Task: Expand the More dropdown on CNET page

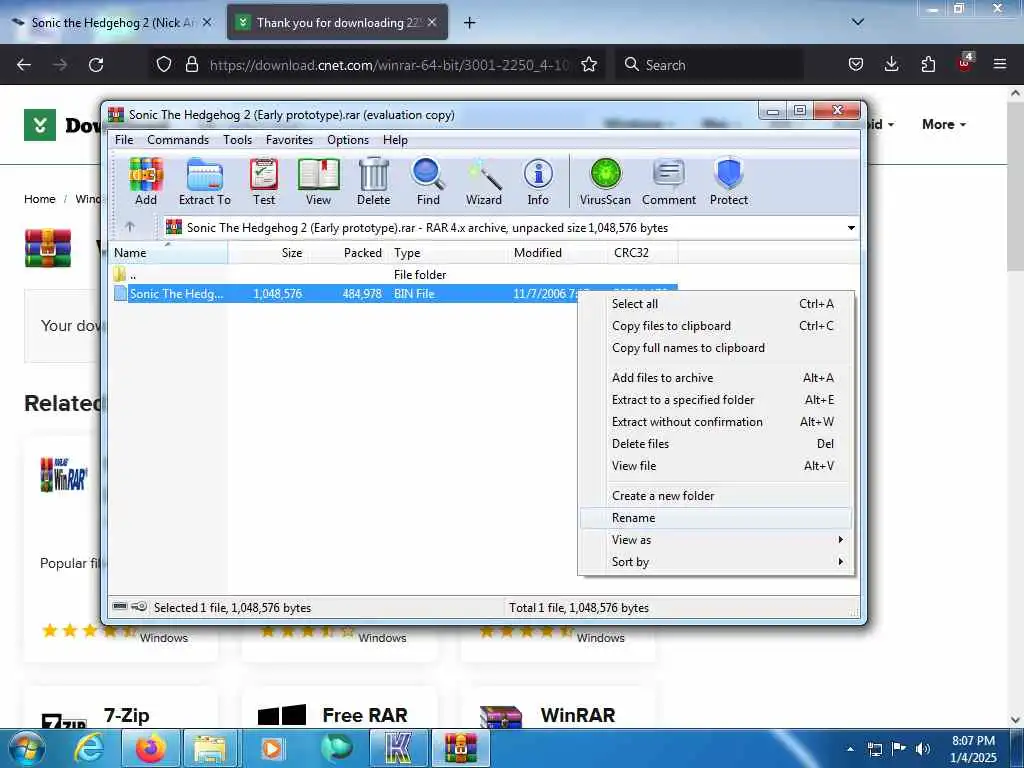Action: pos(944,124)
